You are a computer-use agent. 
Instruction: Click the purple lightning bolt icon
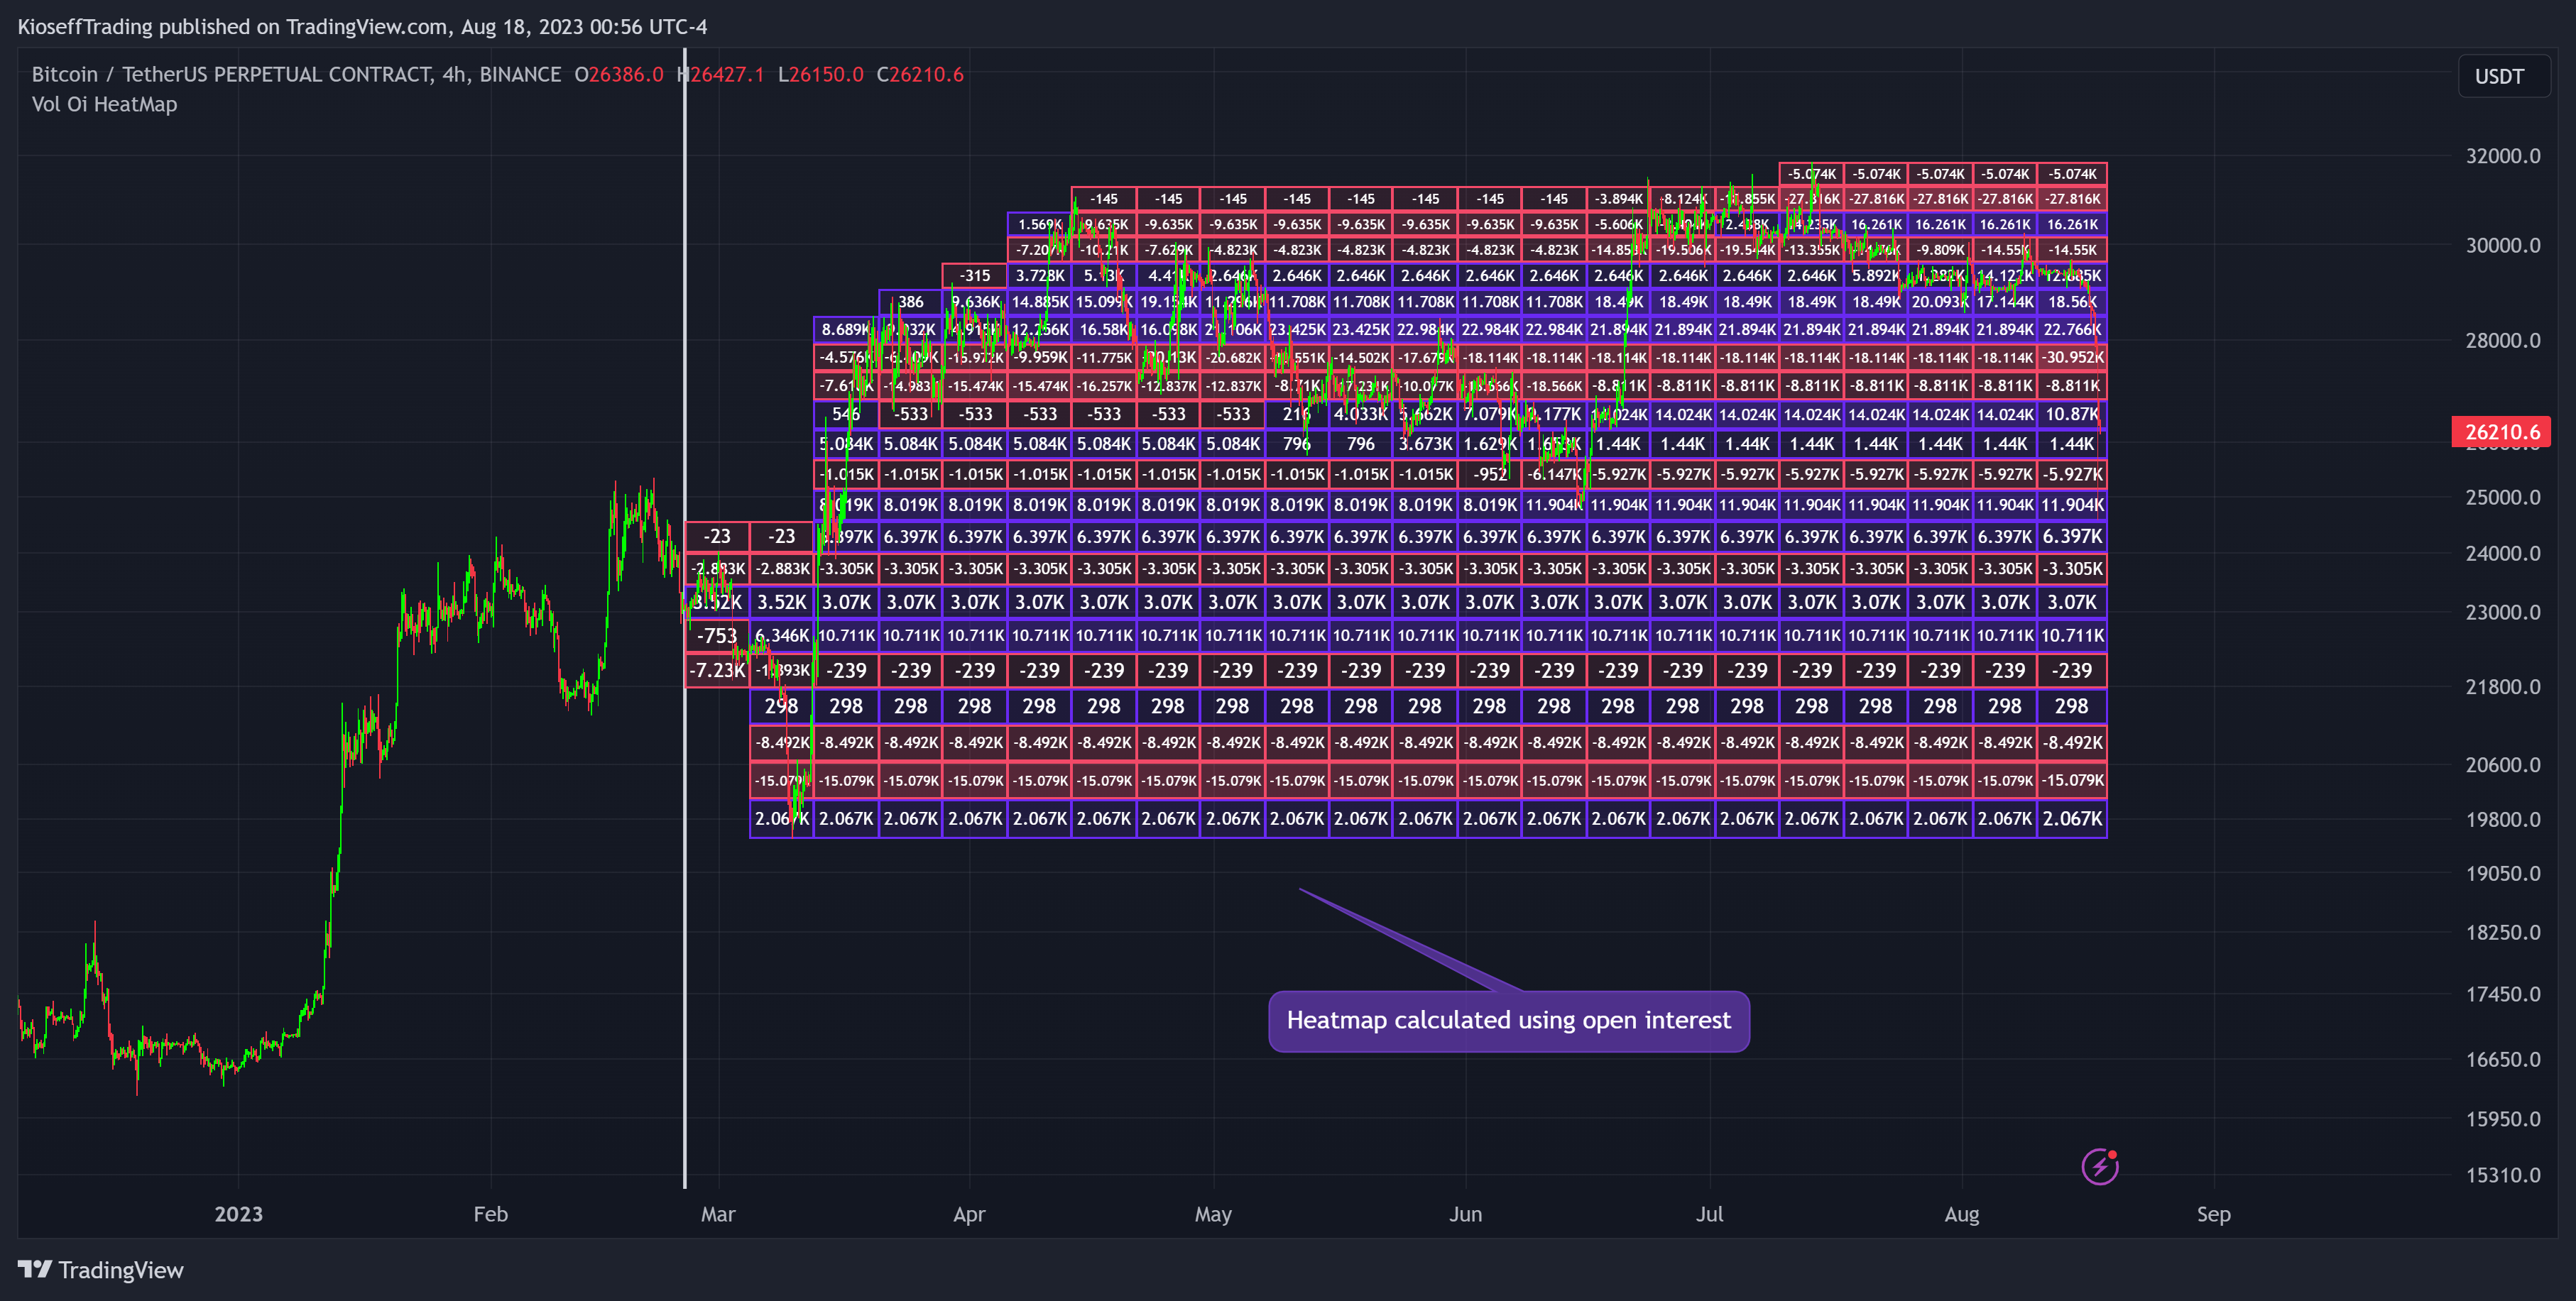[2099, 1166]
